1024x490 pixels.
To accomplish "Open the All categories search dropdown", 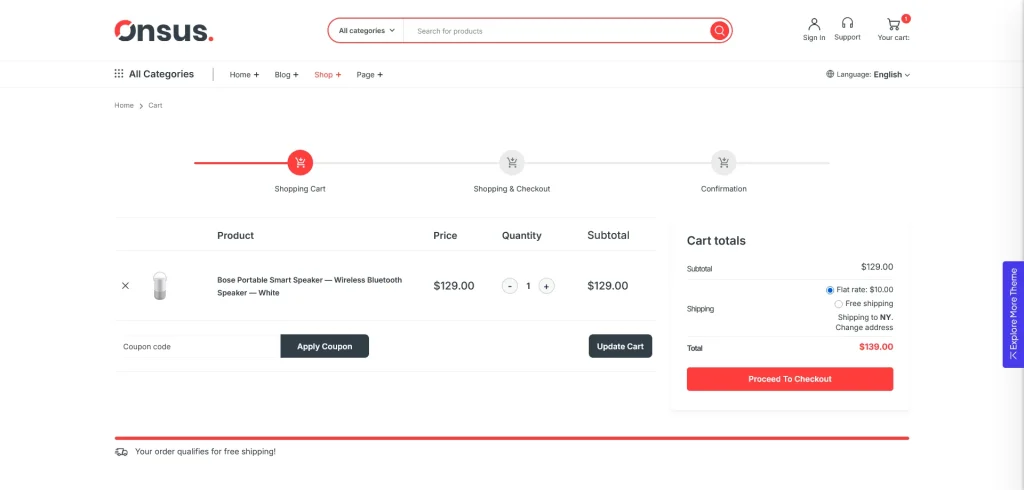I will coord(366,31).
